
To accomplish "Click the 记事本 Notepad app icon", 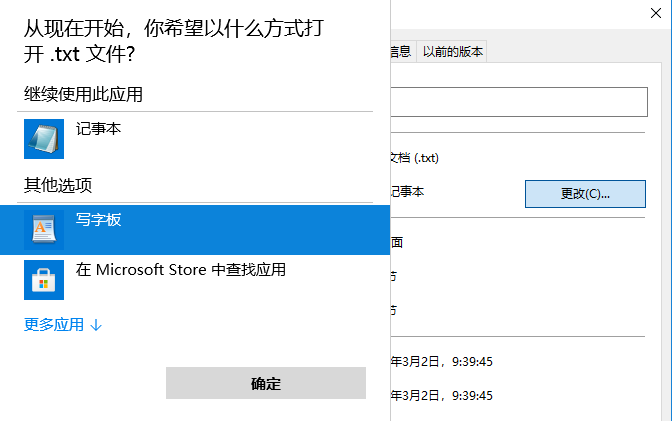I will tap(43, 139).
